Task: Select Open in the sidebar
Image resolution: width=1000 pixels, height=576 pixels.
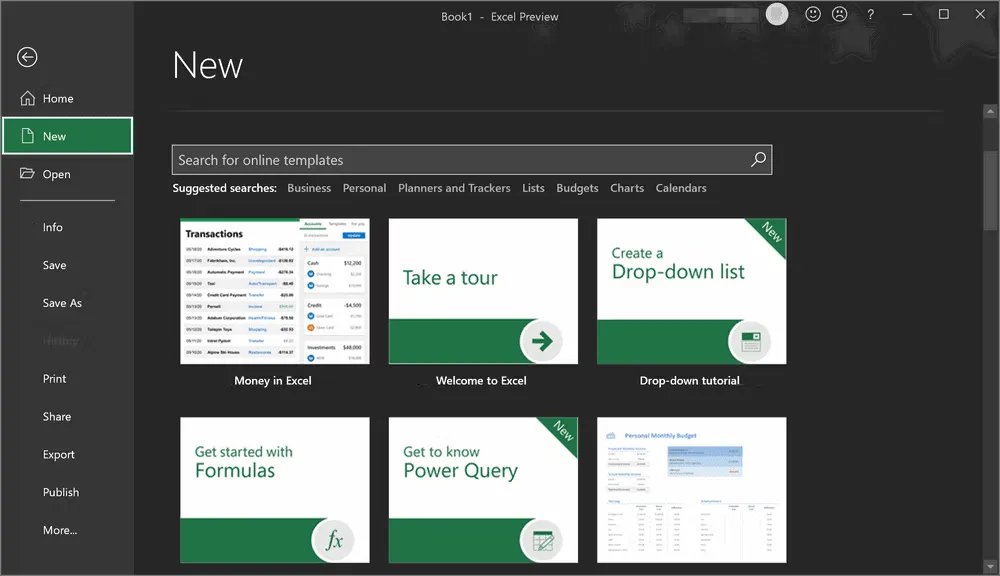Action: tap(56, 174)
